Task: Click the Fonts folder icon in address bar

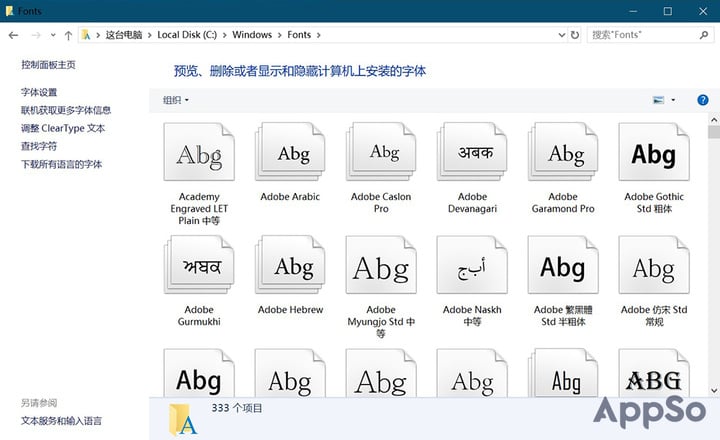Action: (x=86, y=35)
